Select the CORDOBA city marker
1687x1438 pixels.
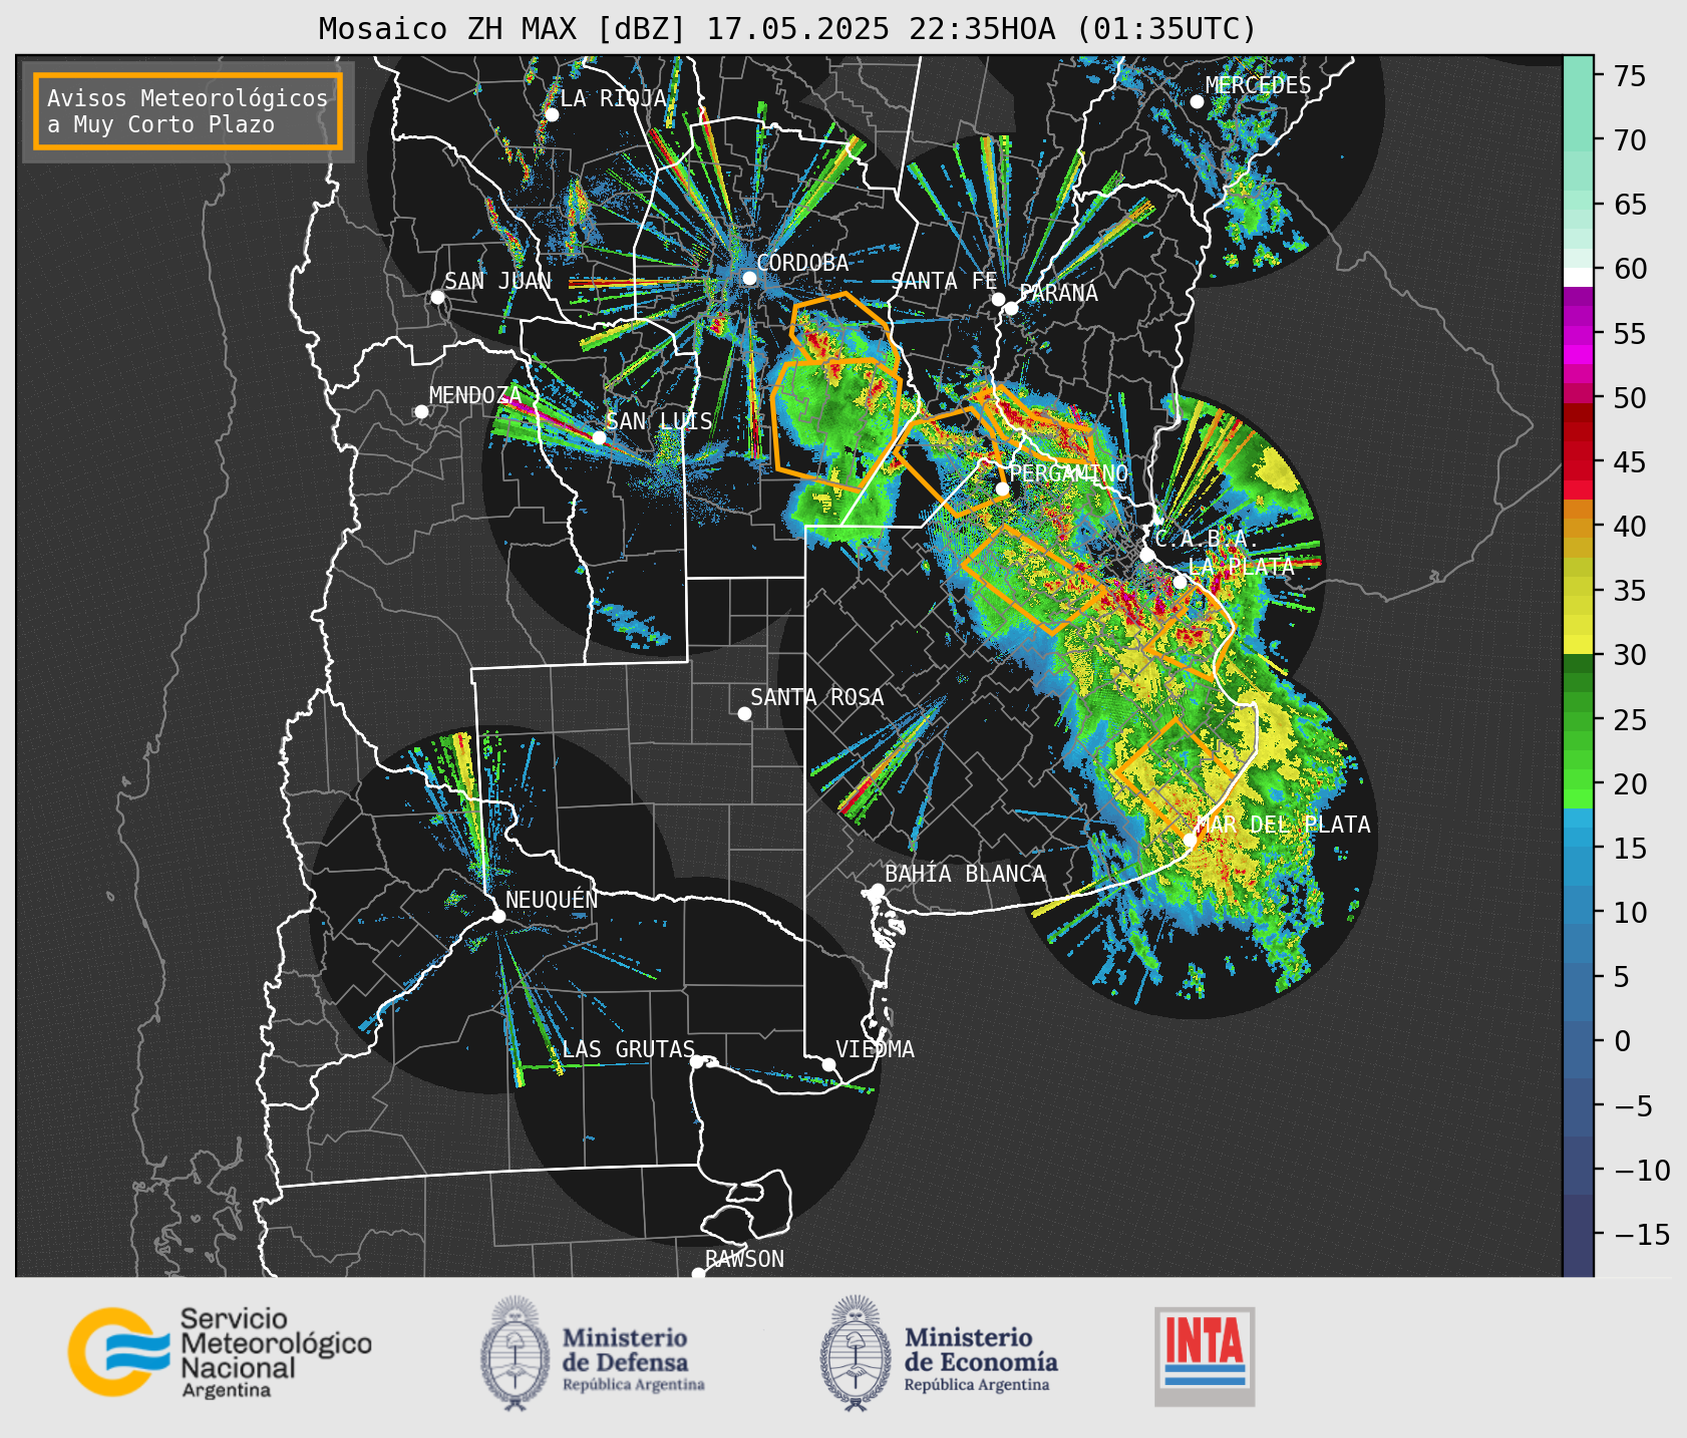pos(749,278)
